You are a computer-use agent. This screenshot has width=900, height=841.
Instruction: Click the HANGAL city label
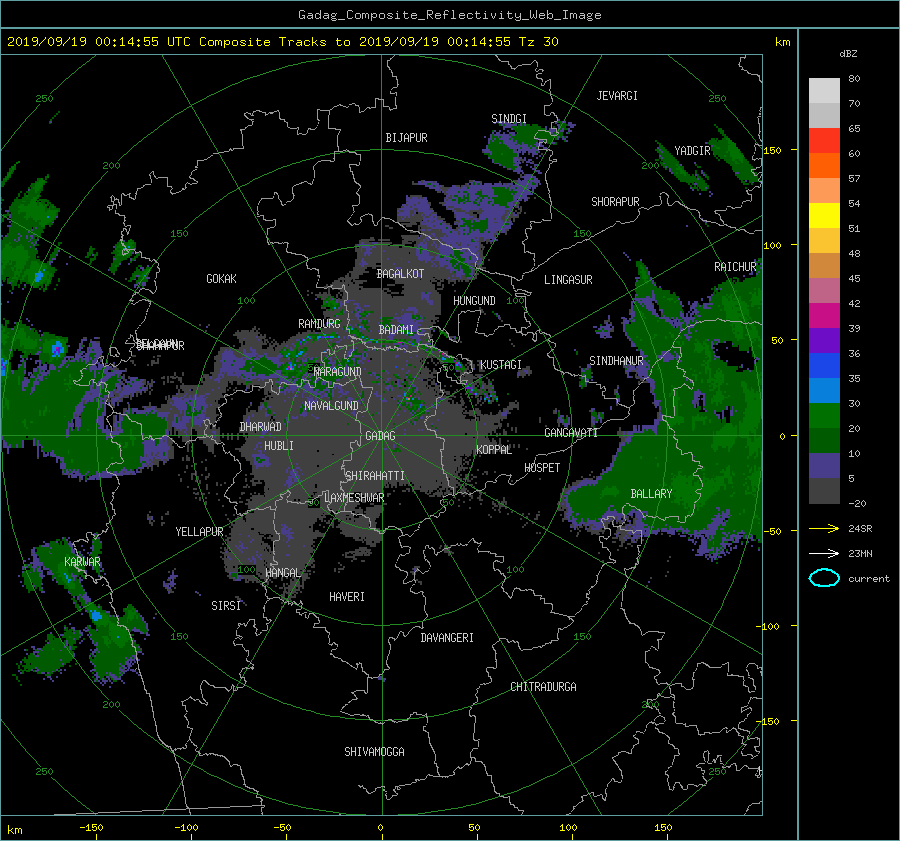click(283, 573)
